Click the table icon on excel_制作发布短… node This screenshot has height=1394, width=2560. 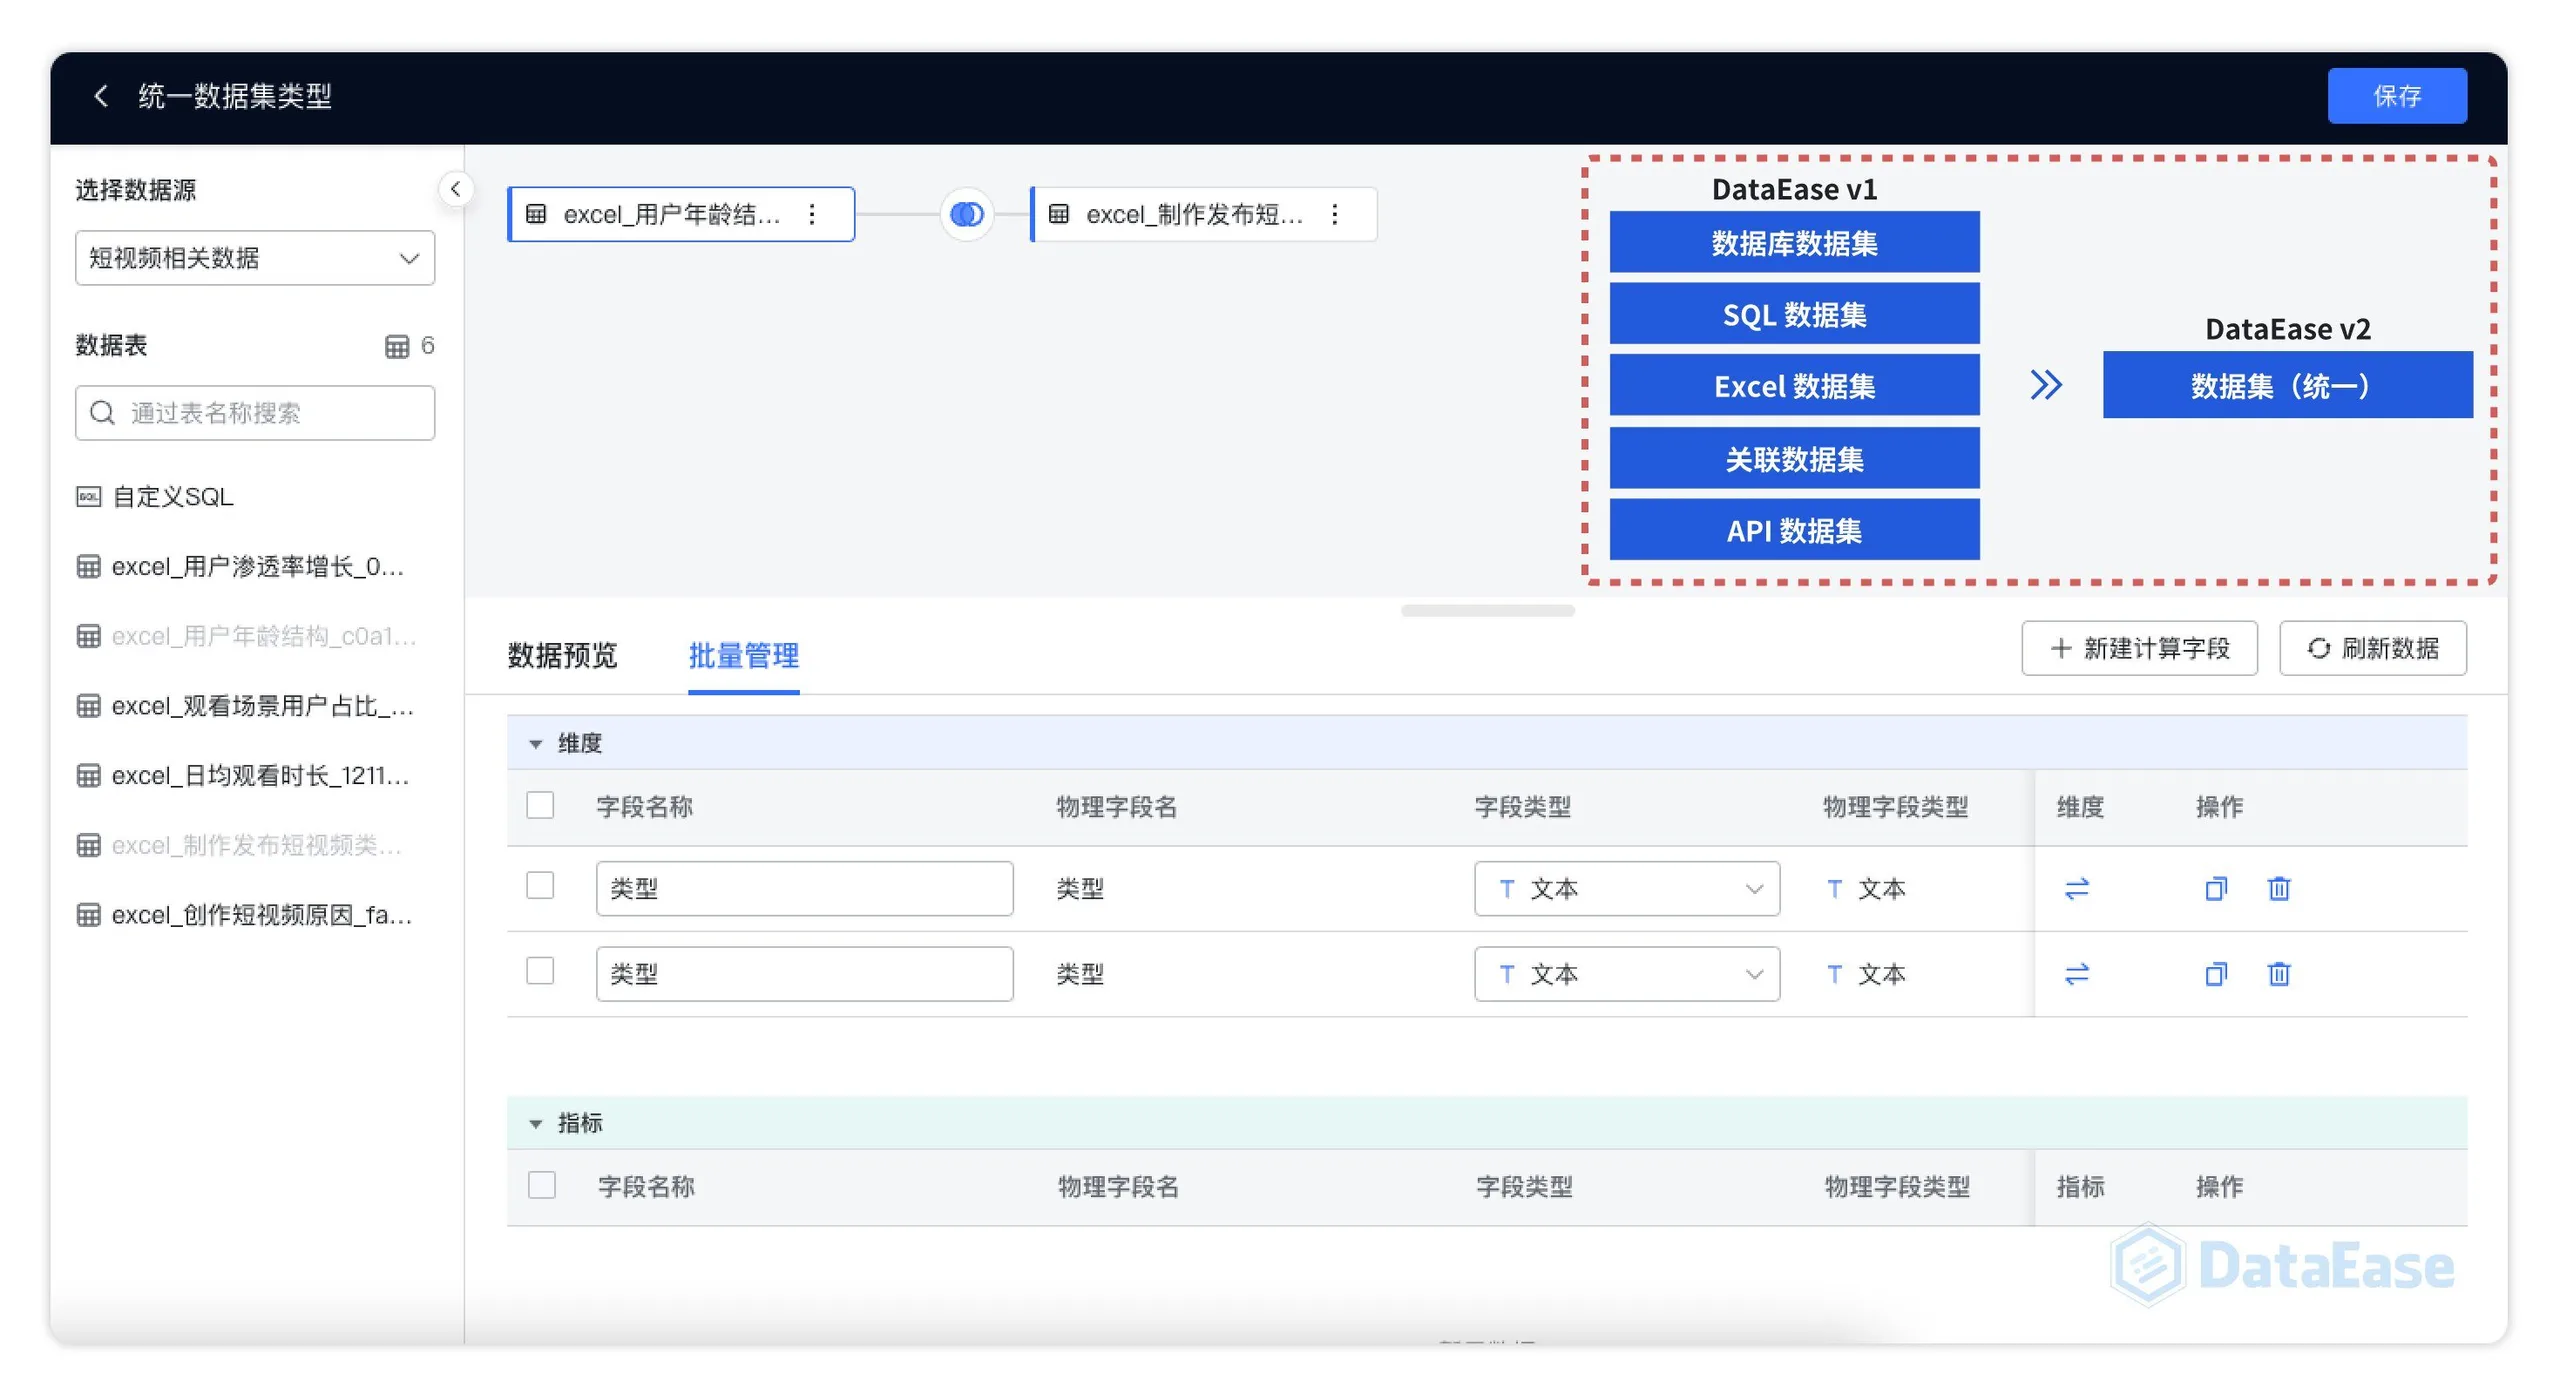[x=1059, y=214]
